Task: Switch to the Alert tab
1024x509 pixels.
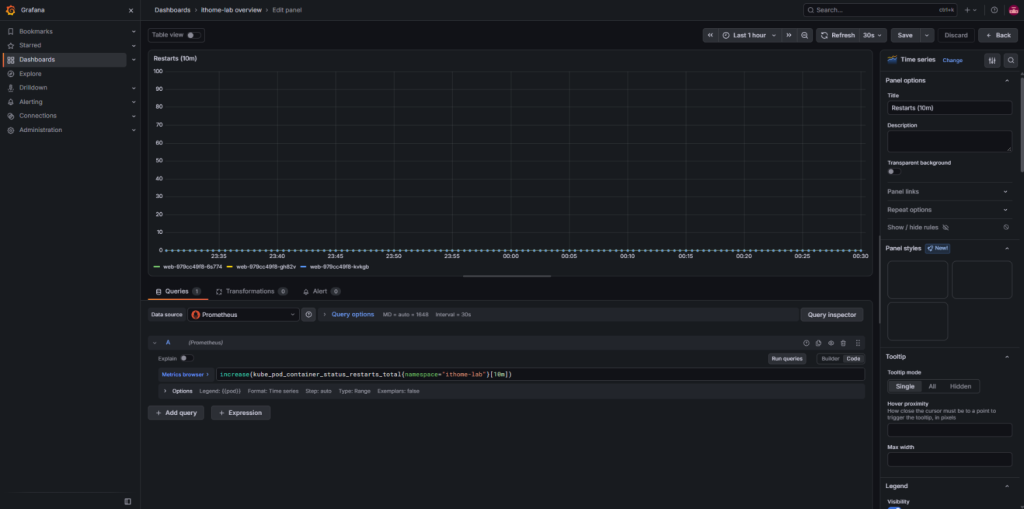Action: 321,291
